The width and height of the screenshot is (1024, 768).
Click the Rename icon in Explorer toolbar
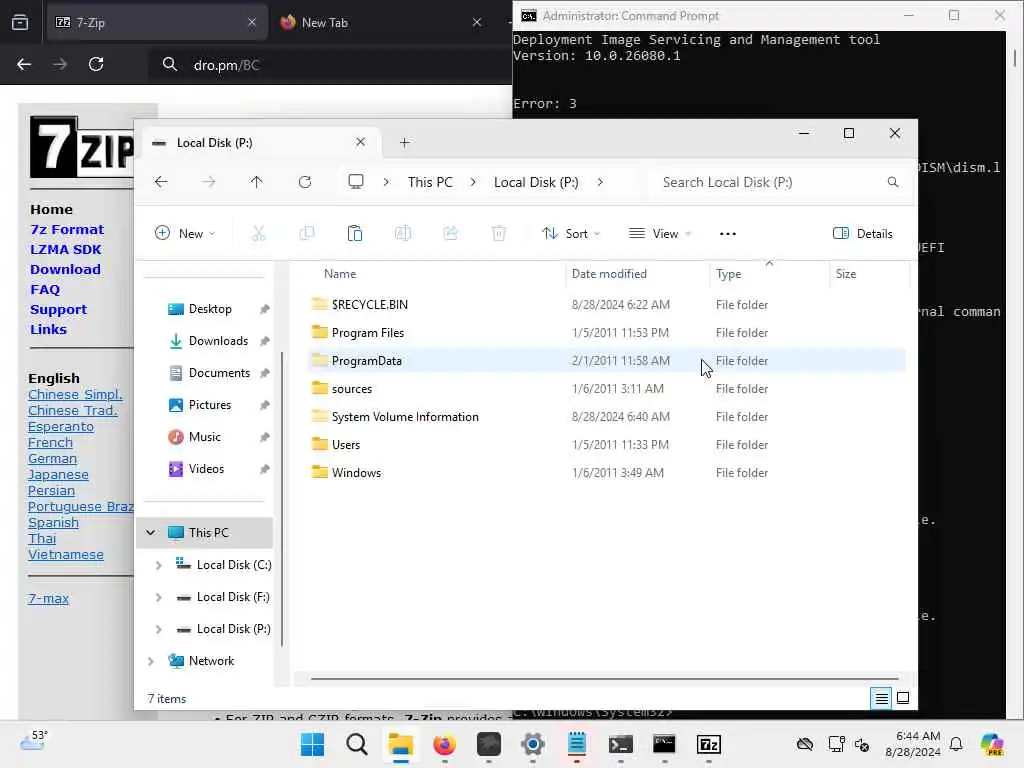tap(403, 233)
